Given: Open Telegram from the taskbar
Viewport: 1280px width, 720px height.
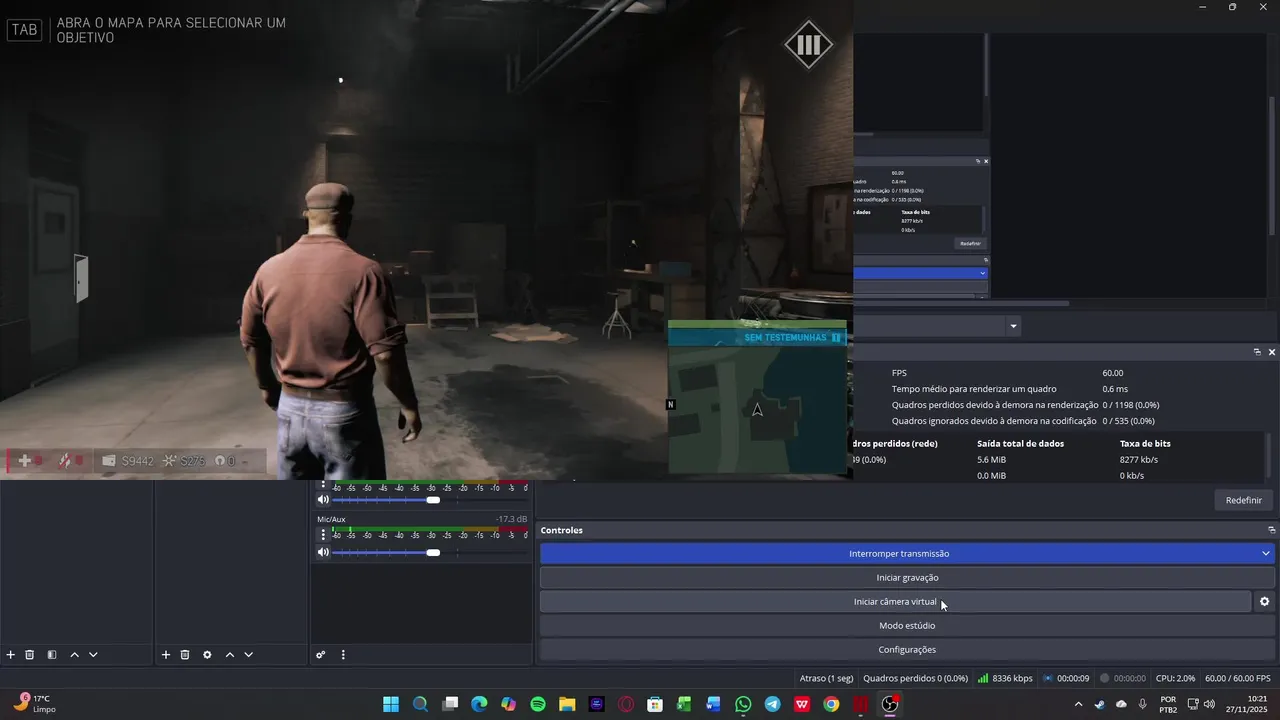Looking at the screenshot, I should tap(772, 704).
